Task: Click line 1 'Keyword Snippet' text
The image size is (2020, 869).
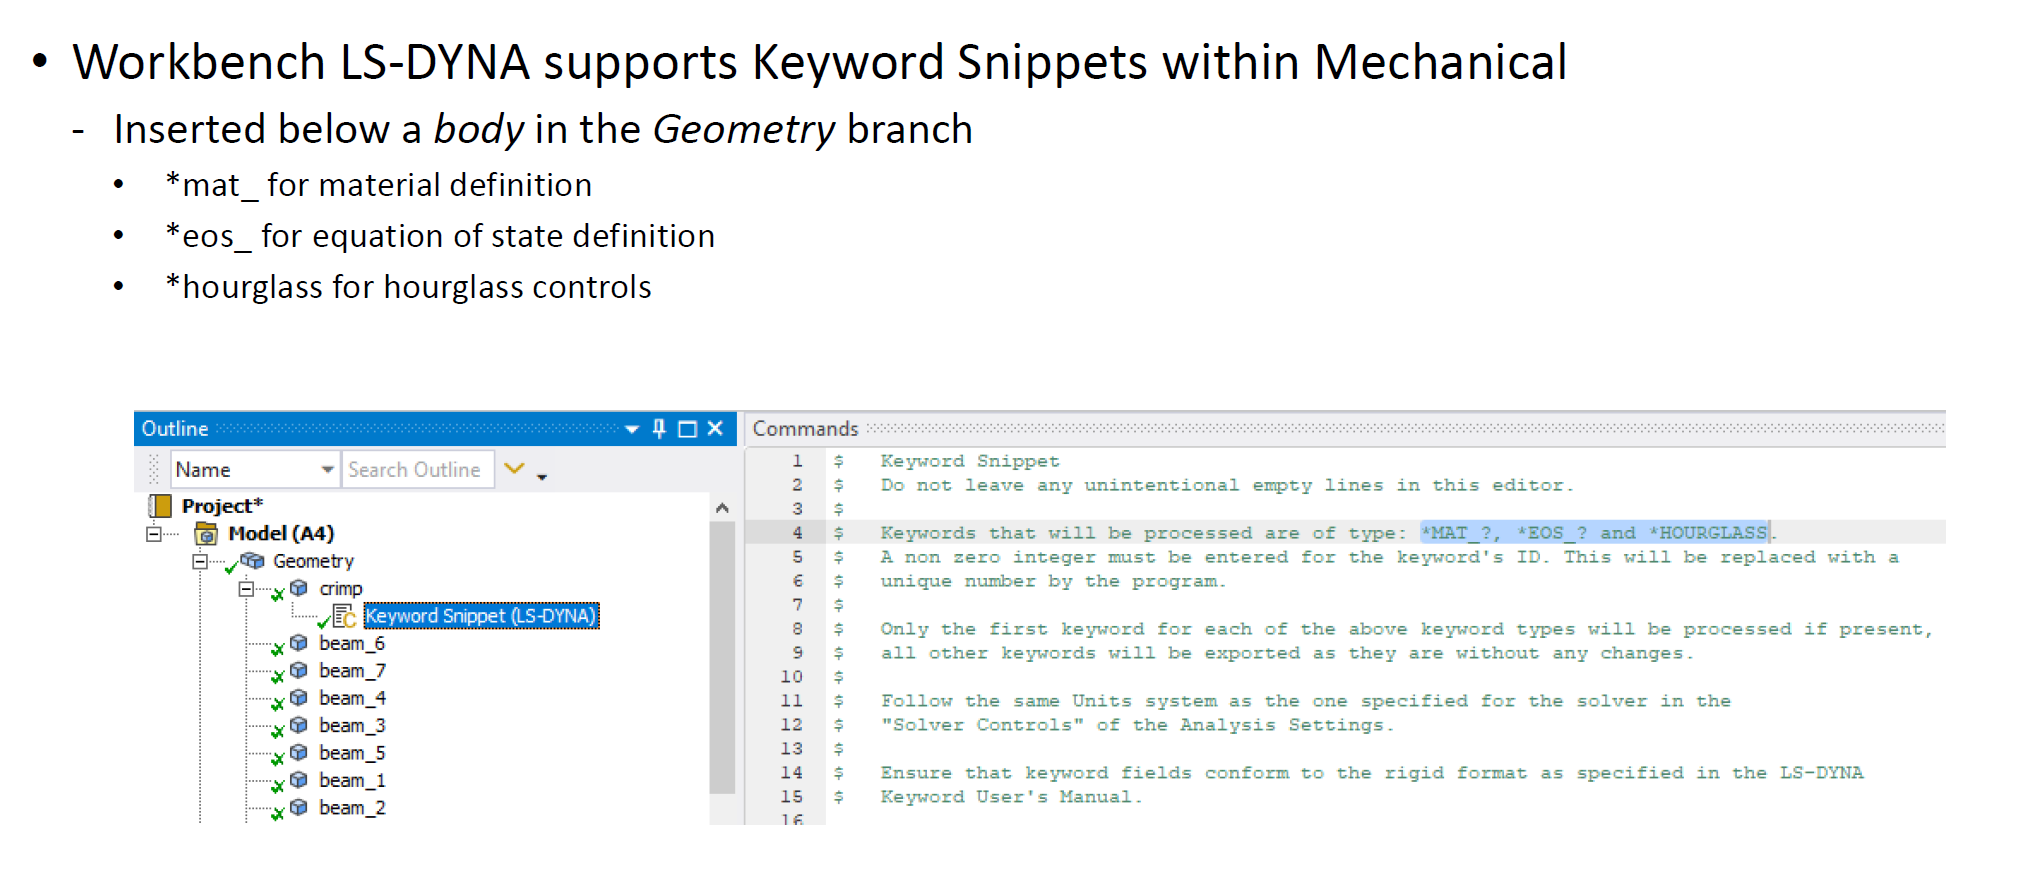Action: pos(969,461)
